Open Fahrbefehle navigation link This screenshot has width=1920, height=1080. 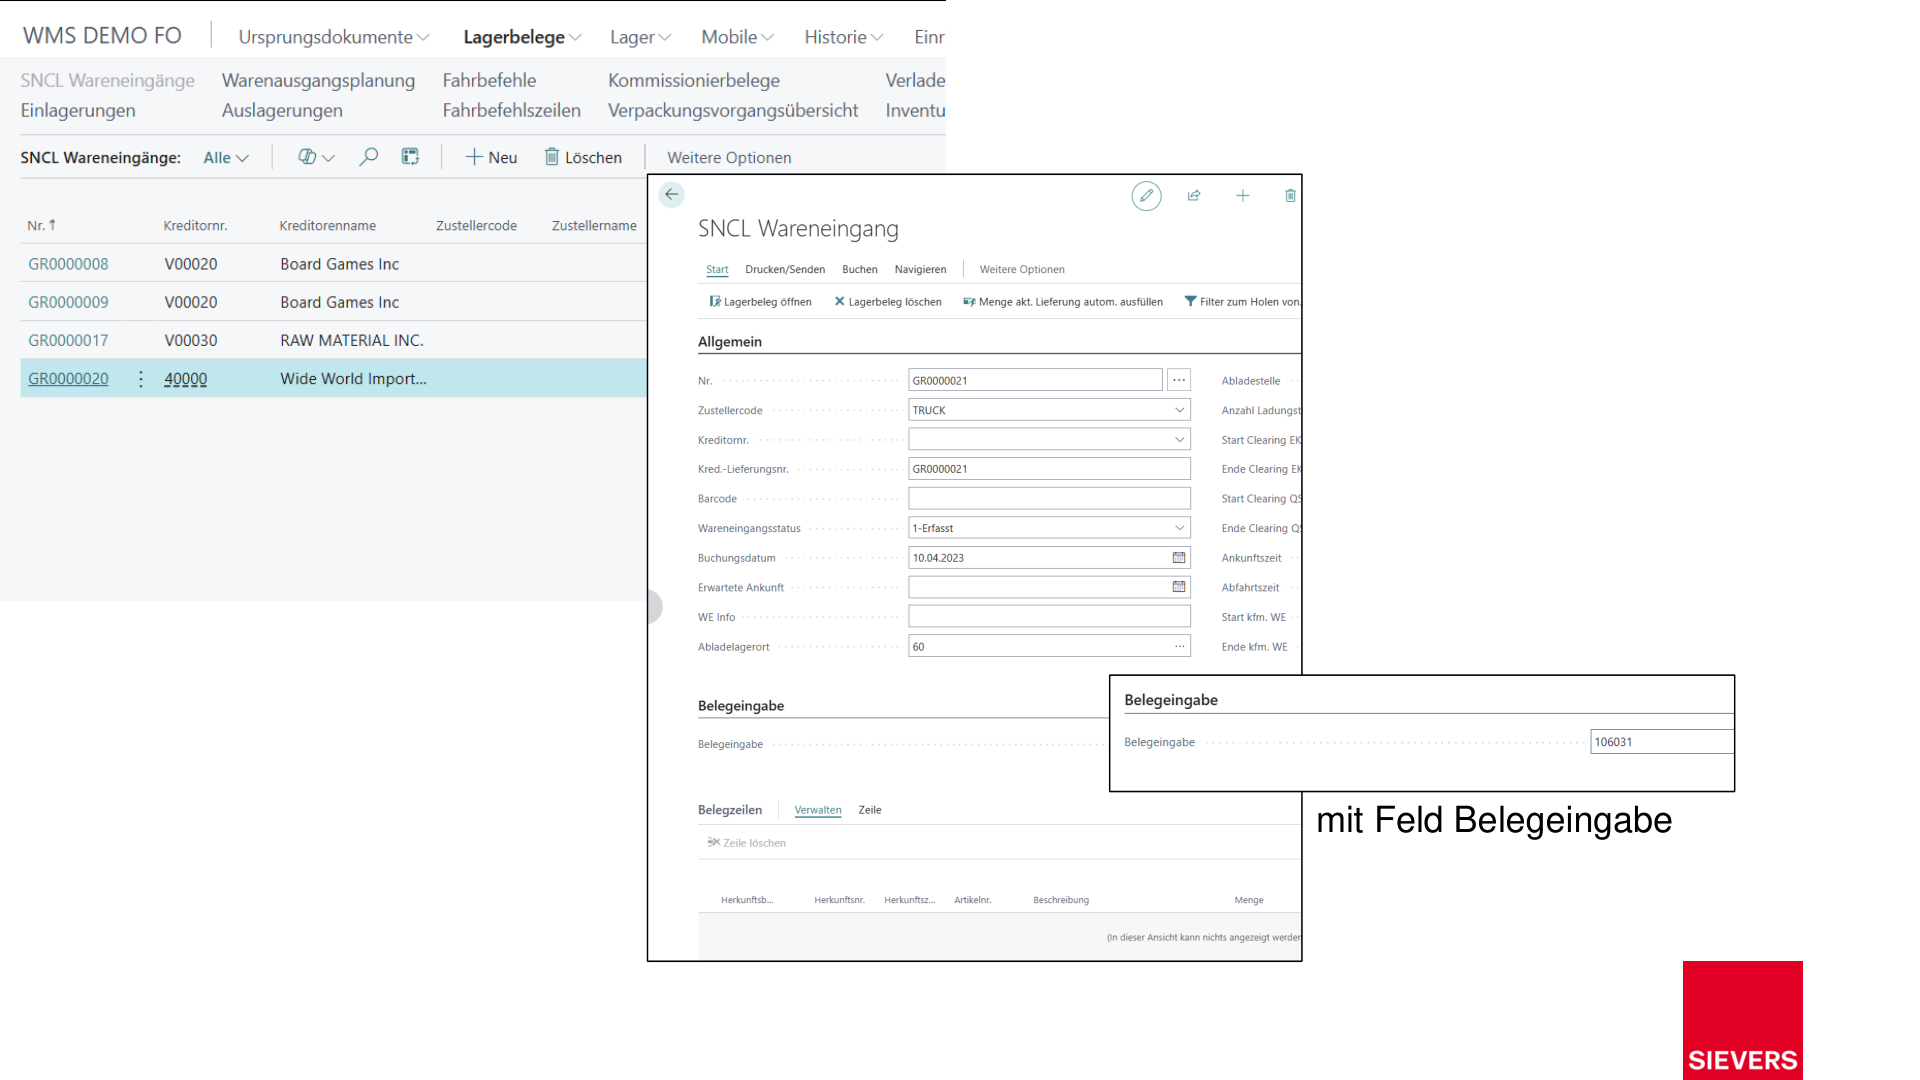click(489, 80)
